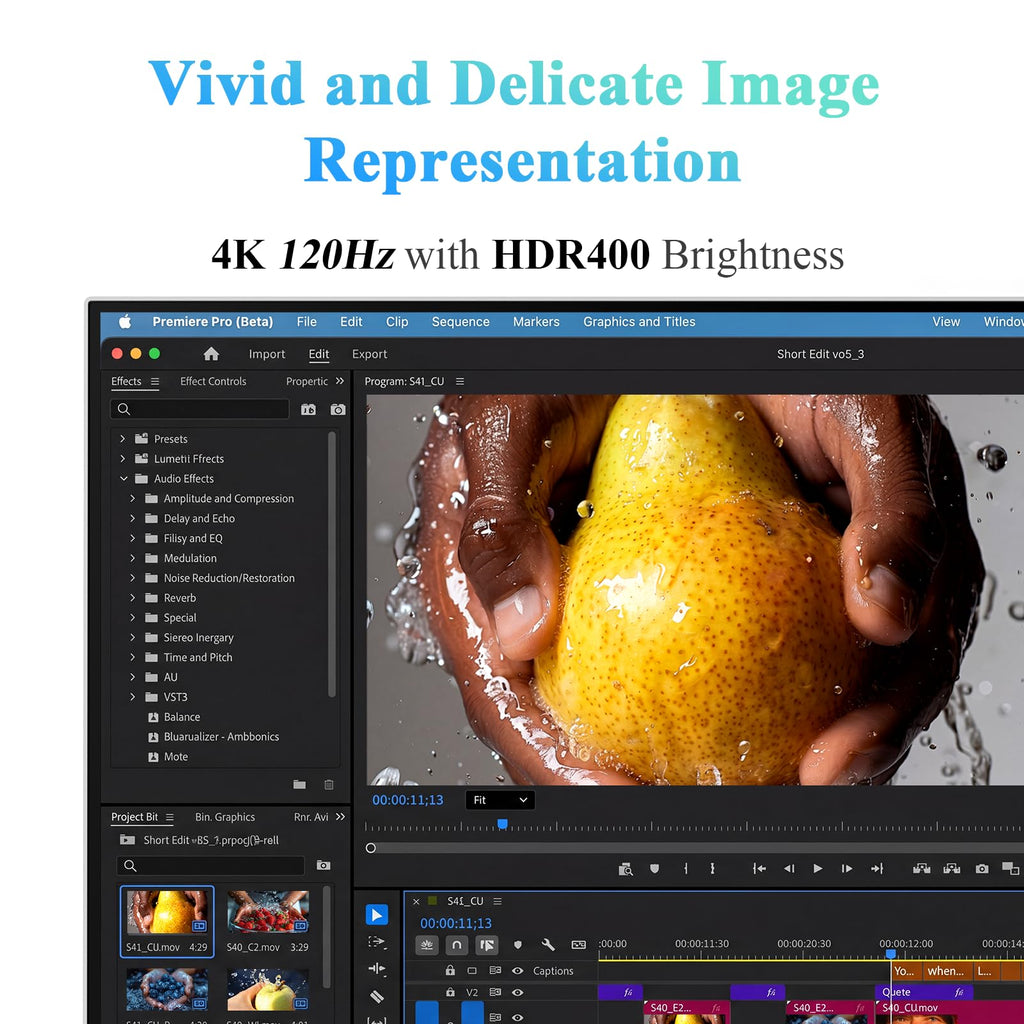The height and width of the screenshot is (1024, 1024).
Task: Select the Track Select Forward tool
Action: [x=377, y=942]
